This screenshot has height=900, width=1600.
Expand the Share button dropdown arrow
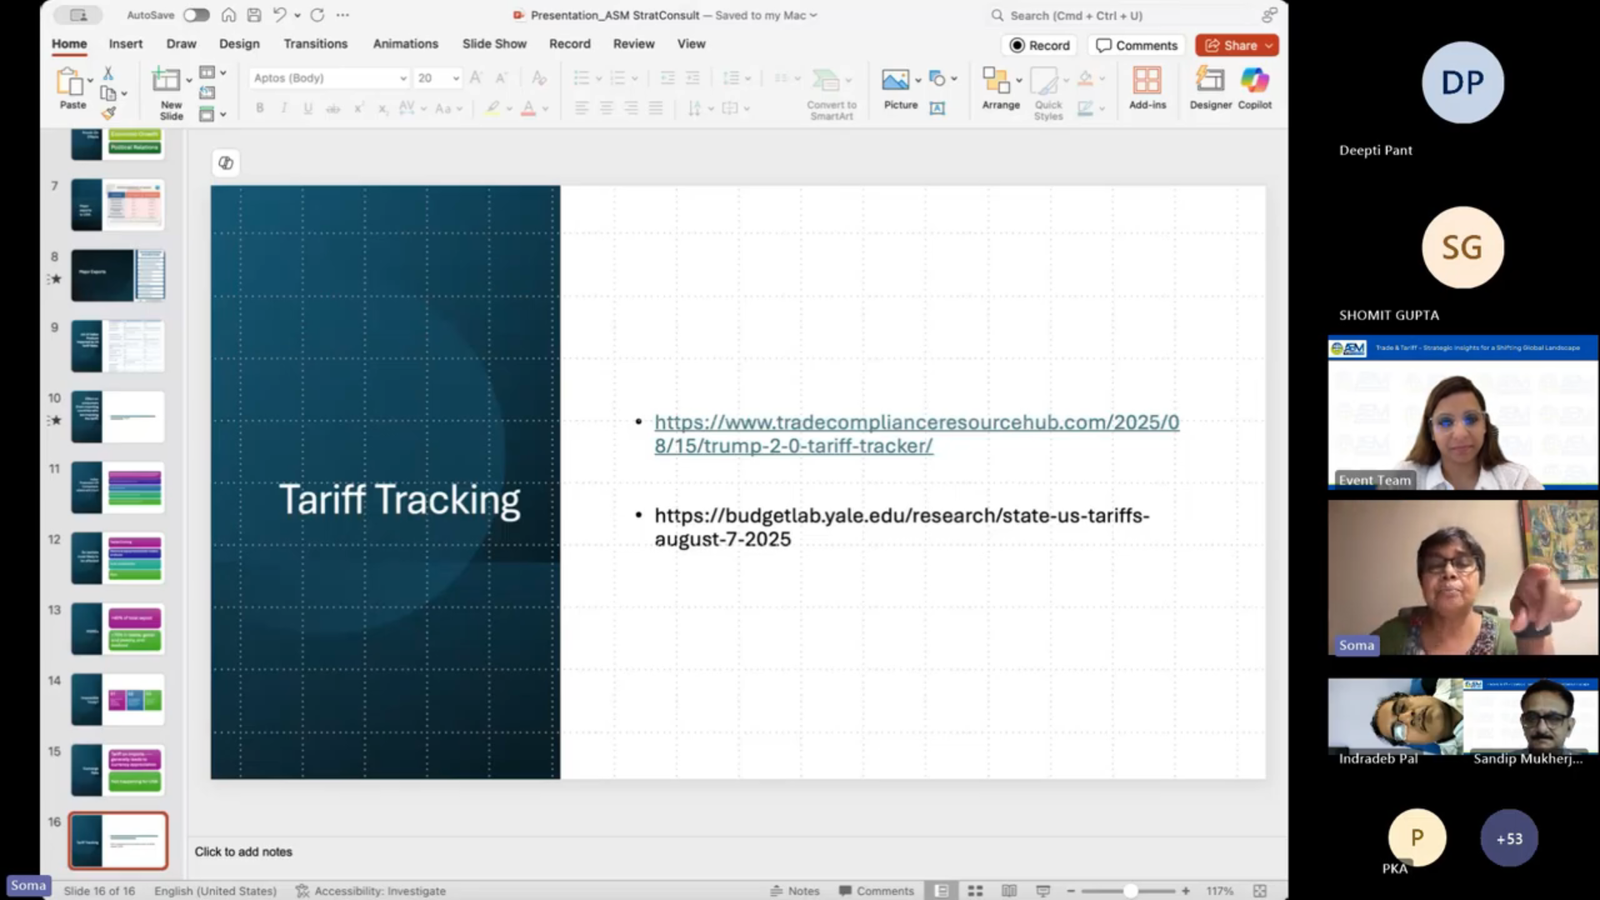[1269, 45]
